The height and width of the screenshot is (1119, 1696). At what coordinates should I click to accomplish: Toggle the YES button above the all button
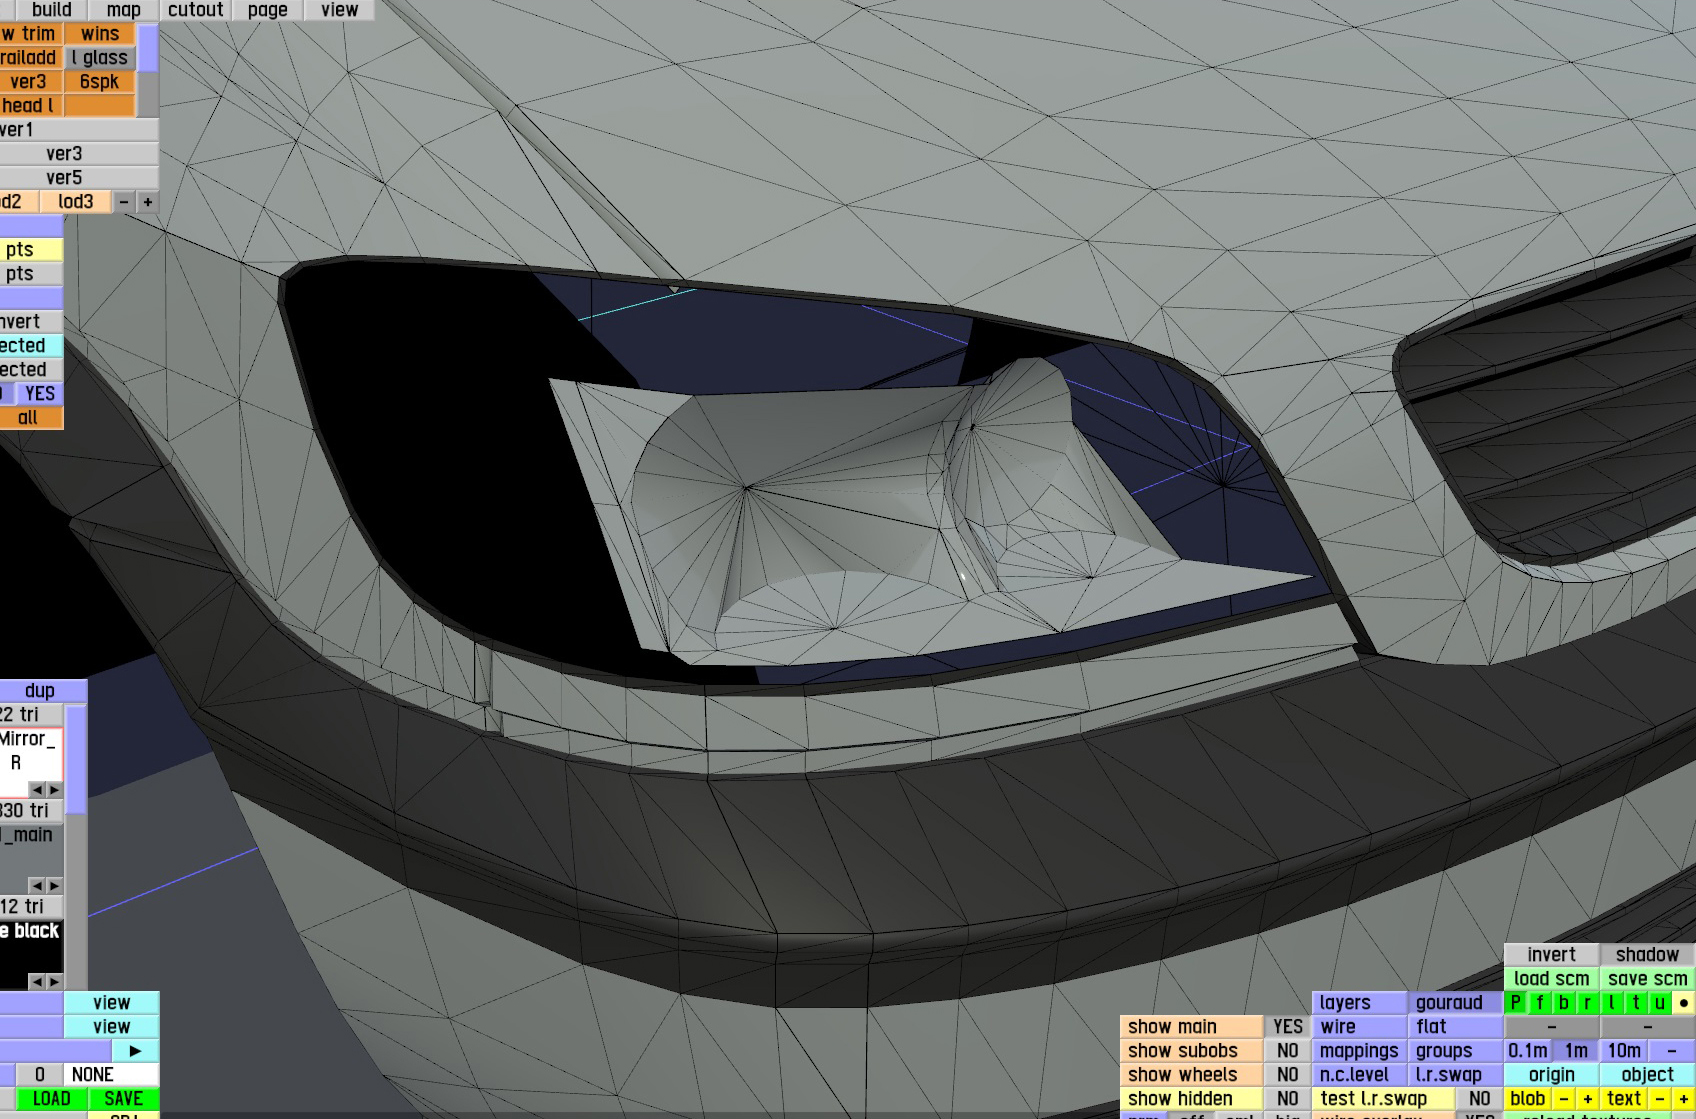(40, 394)
